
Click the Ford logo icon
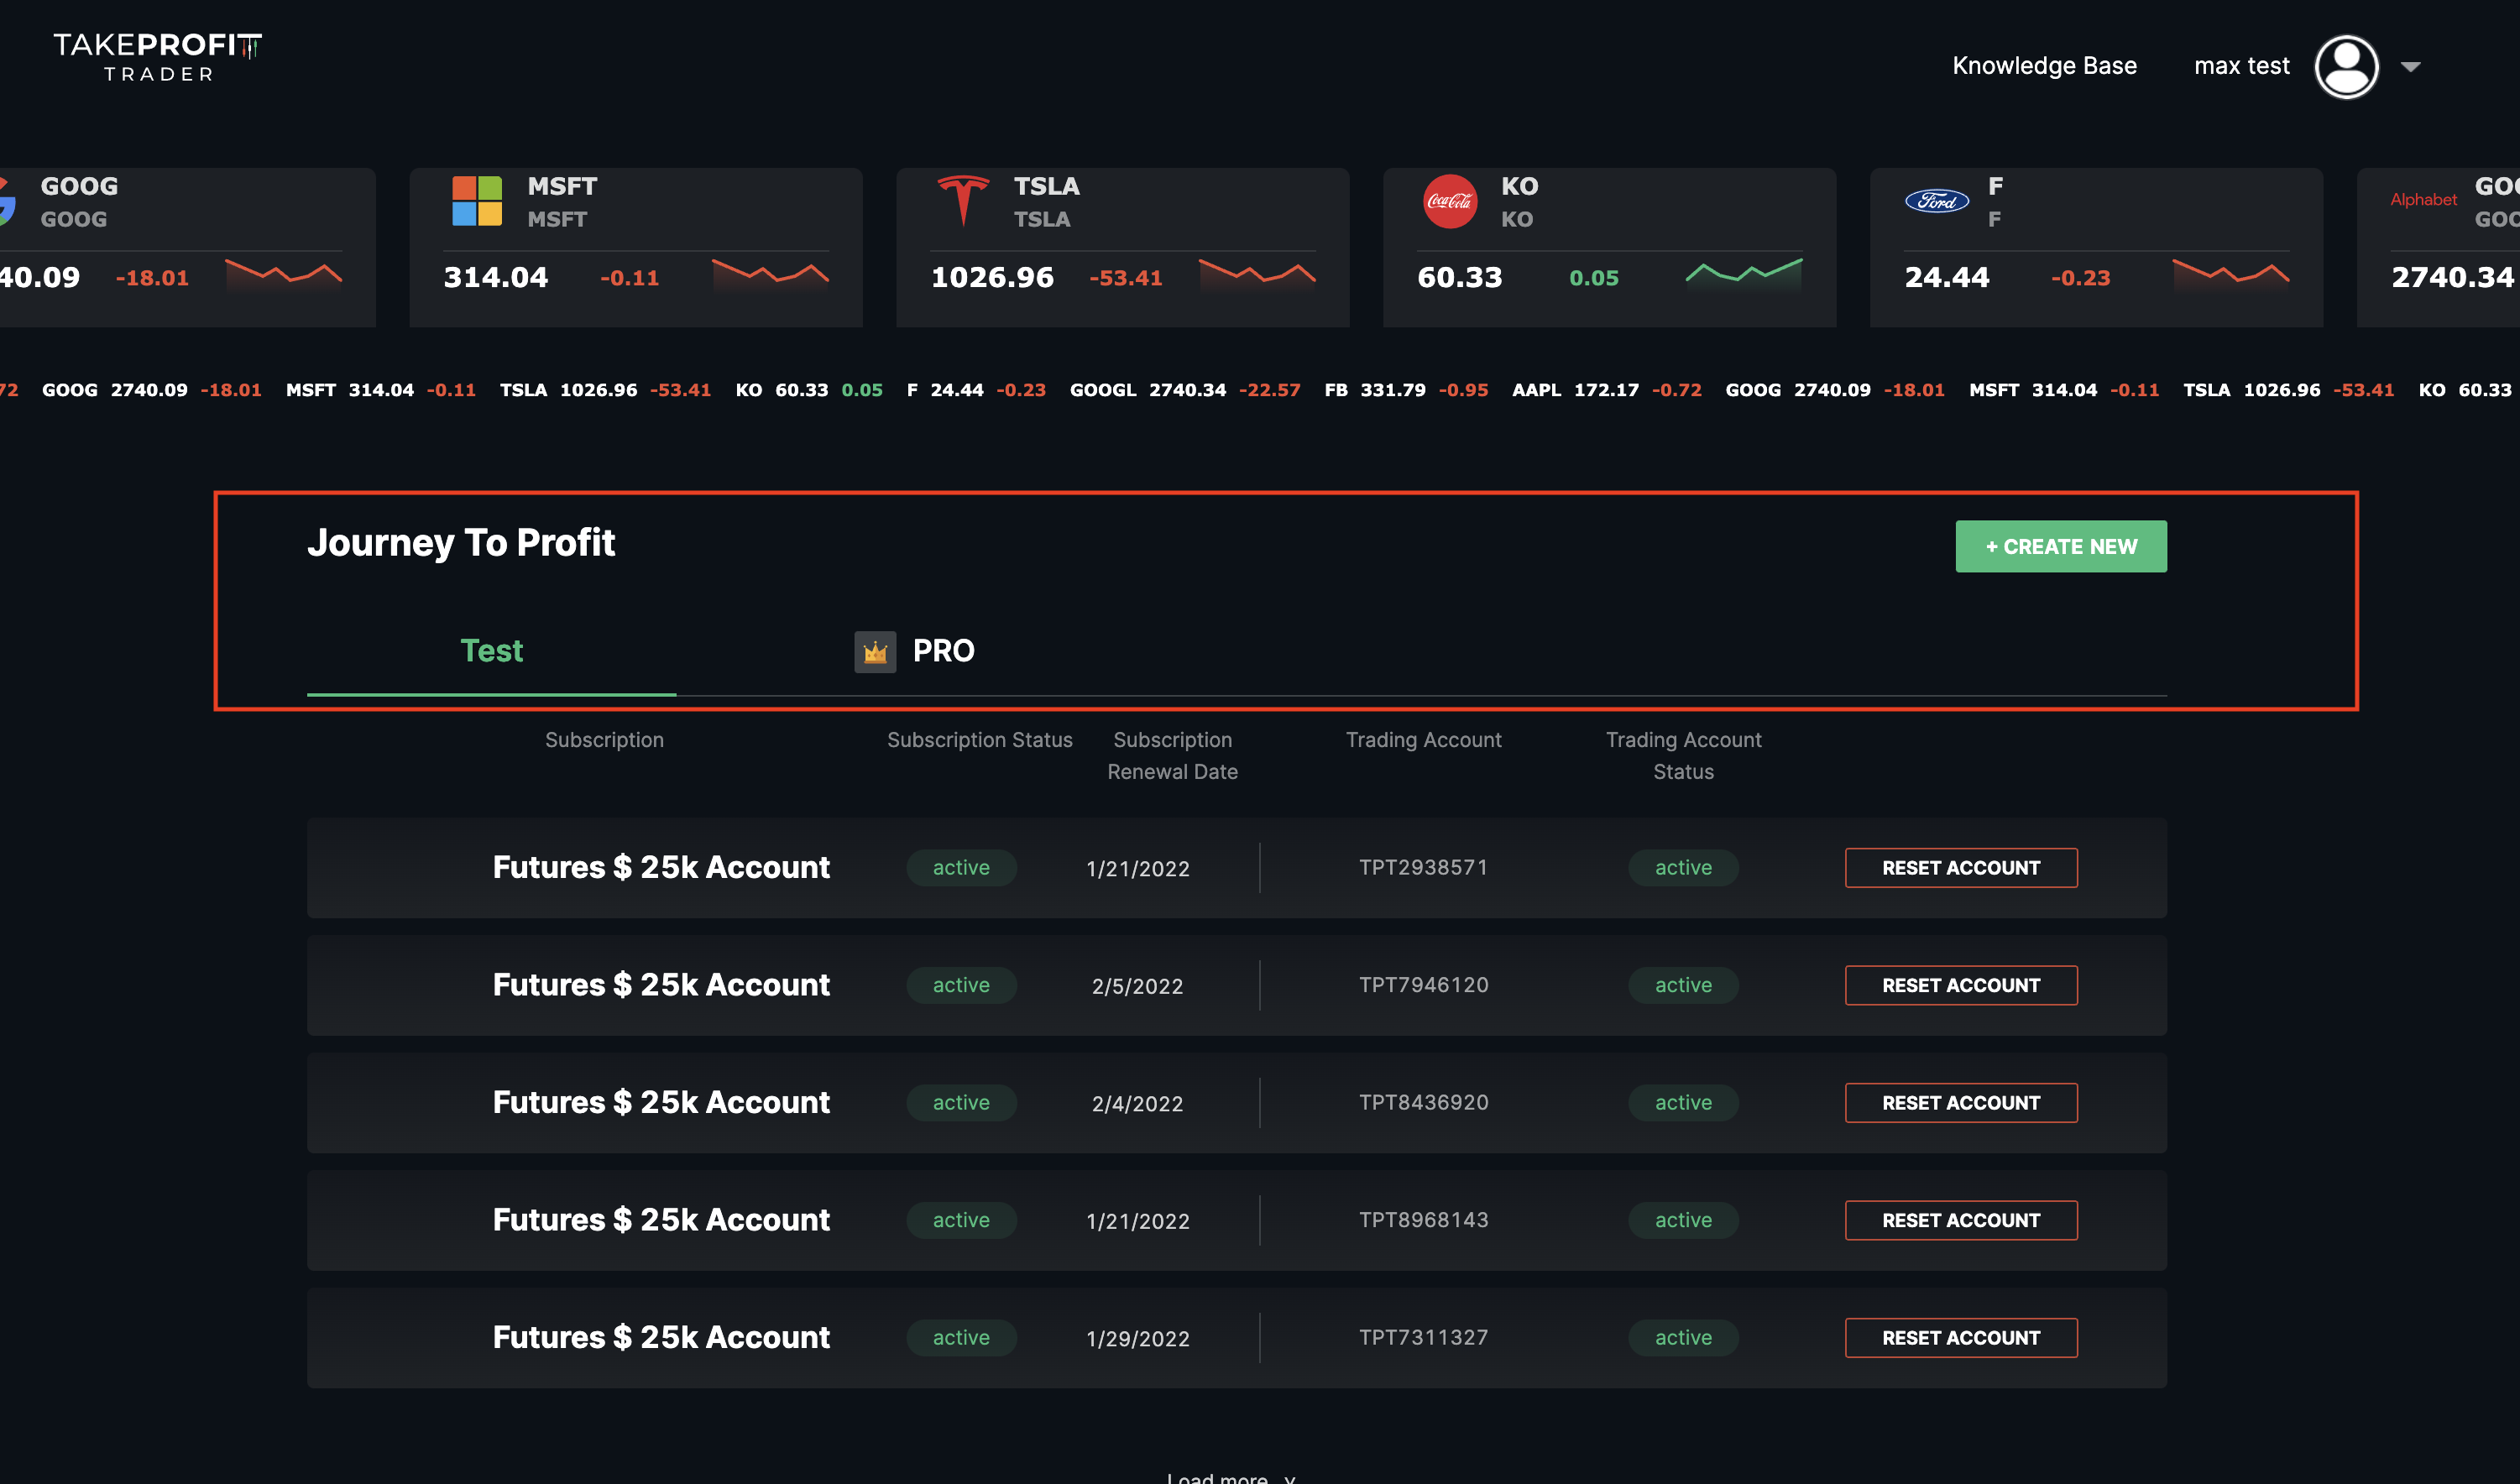(1937, 201)
